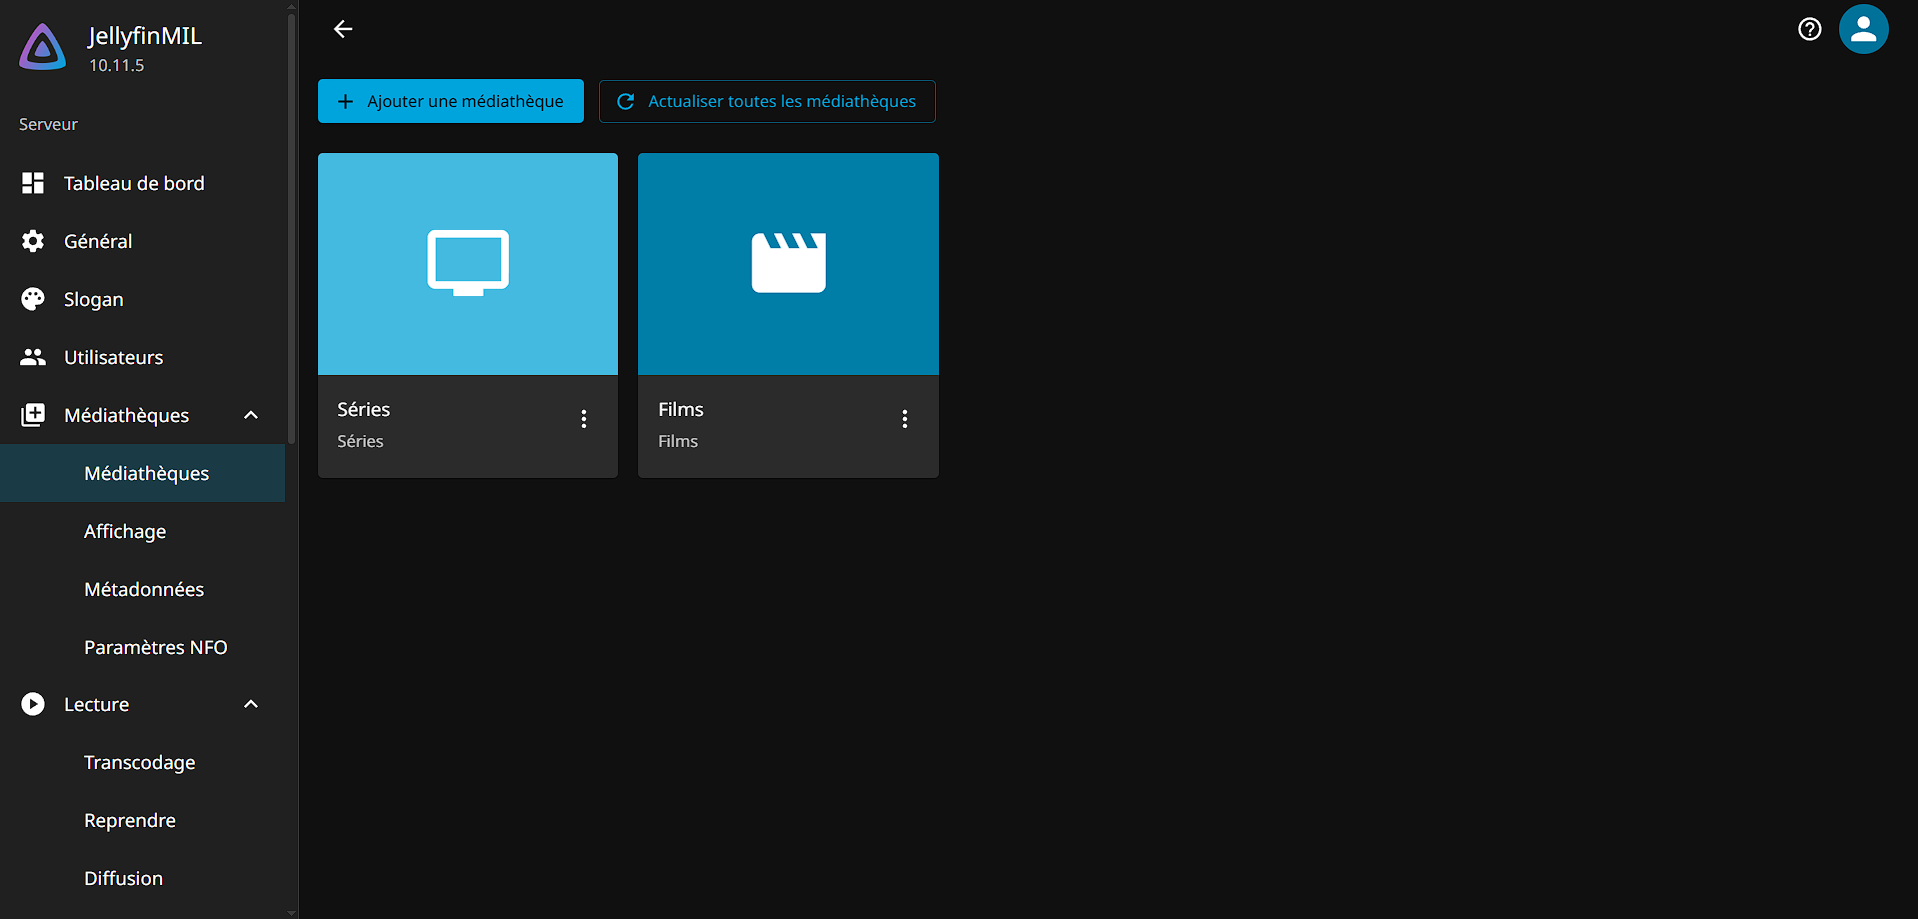Open the help question mark icon

[1809, 29]
